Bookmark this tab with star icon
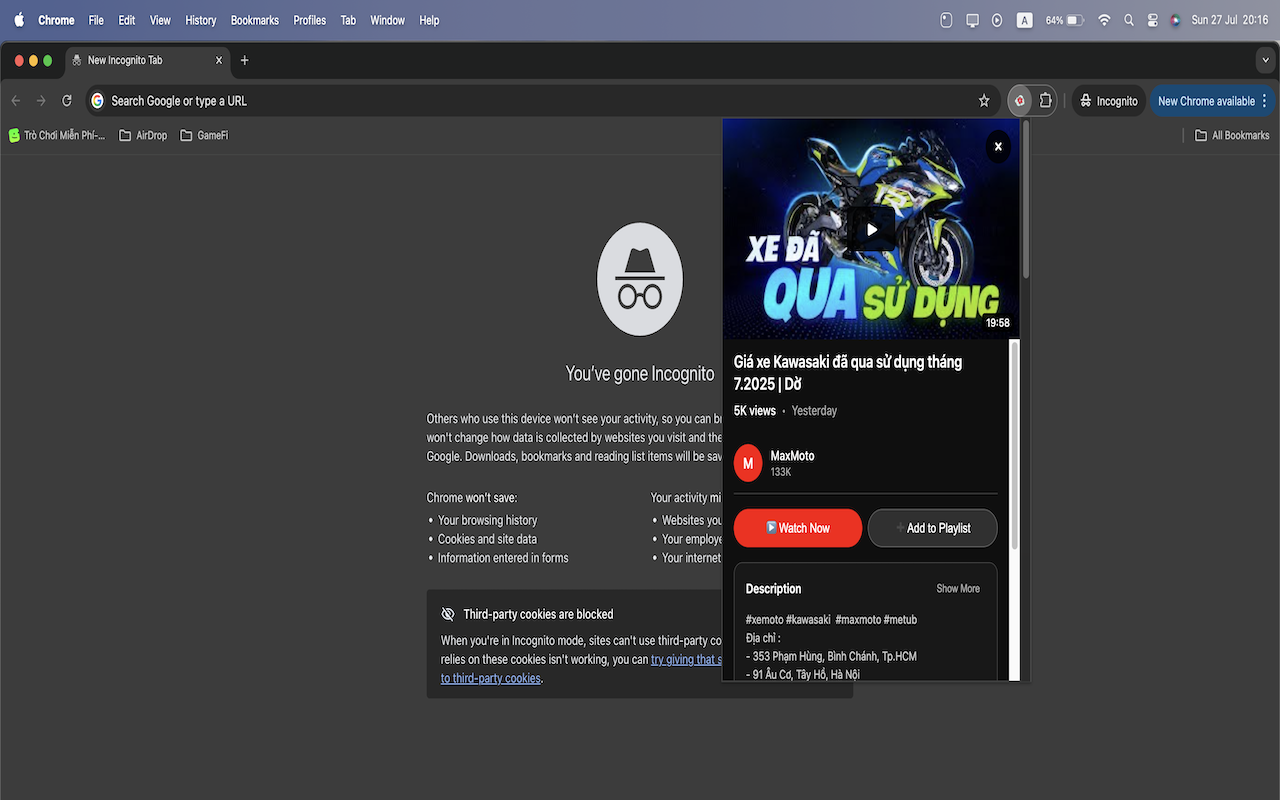The width and height of the screenshot is (1280, 800). tap(984, 101)
